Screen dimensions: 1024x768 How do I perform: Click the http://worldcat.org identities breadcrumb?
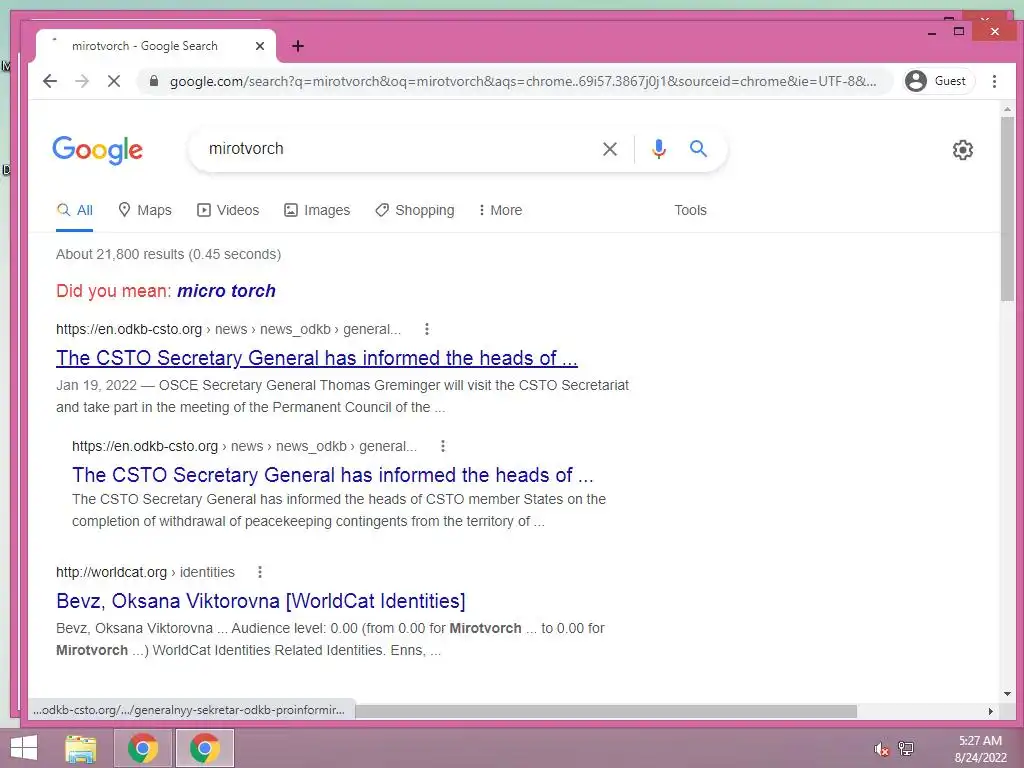[145, 572]
